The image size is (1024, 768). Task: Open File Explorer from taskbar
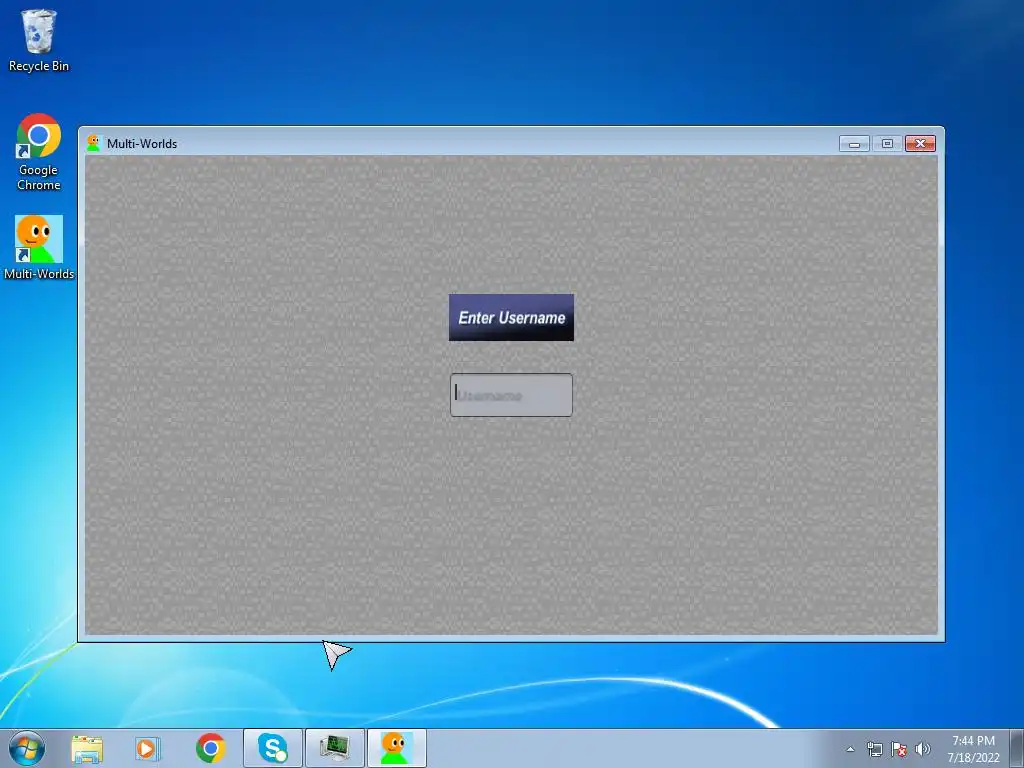point(87,749)
